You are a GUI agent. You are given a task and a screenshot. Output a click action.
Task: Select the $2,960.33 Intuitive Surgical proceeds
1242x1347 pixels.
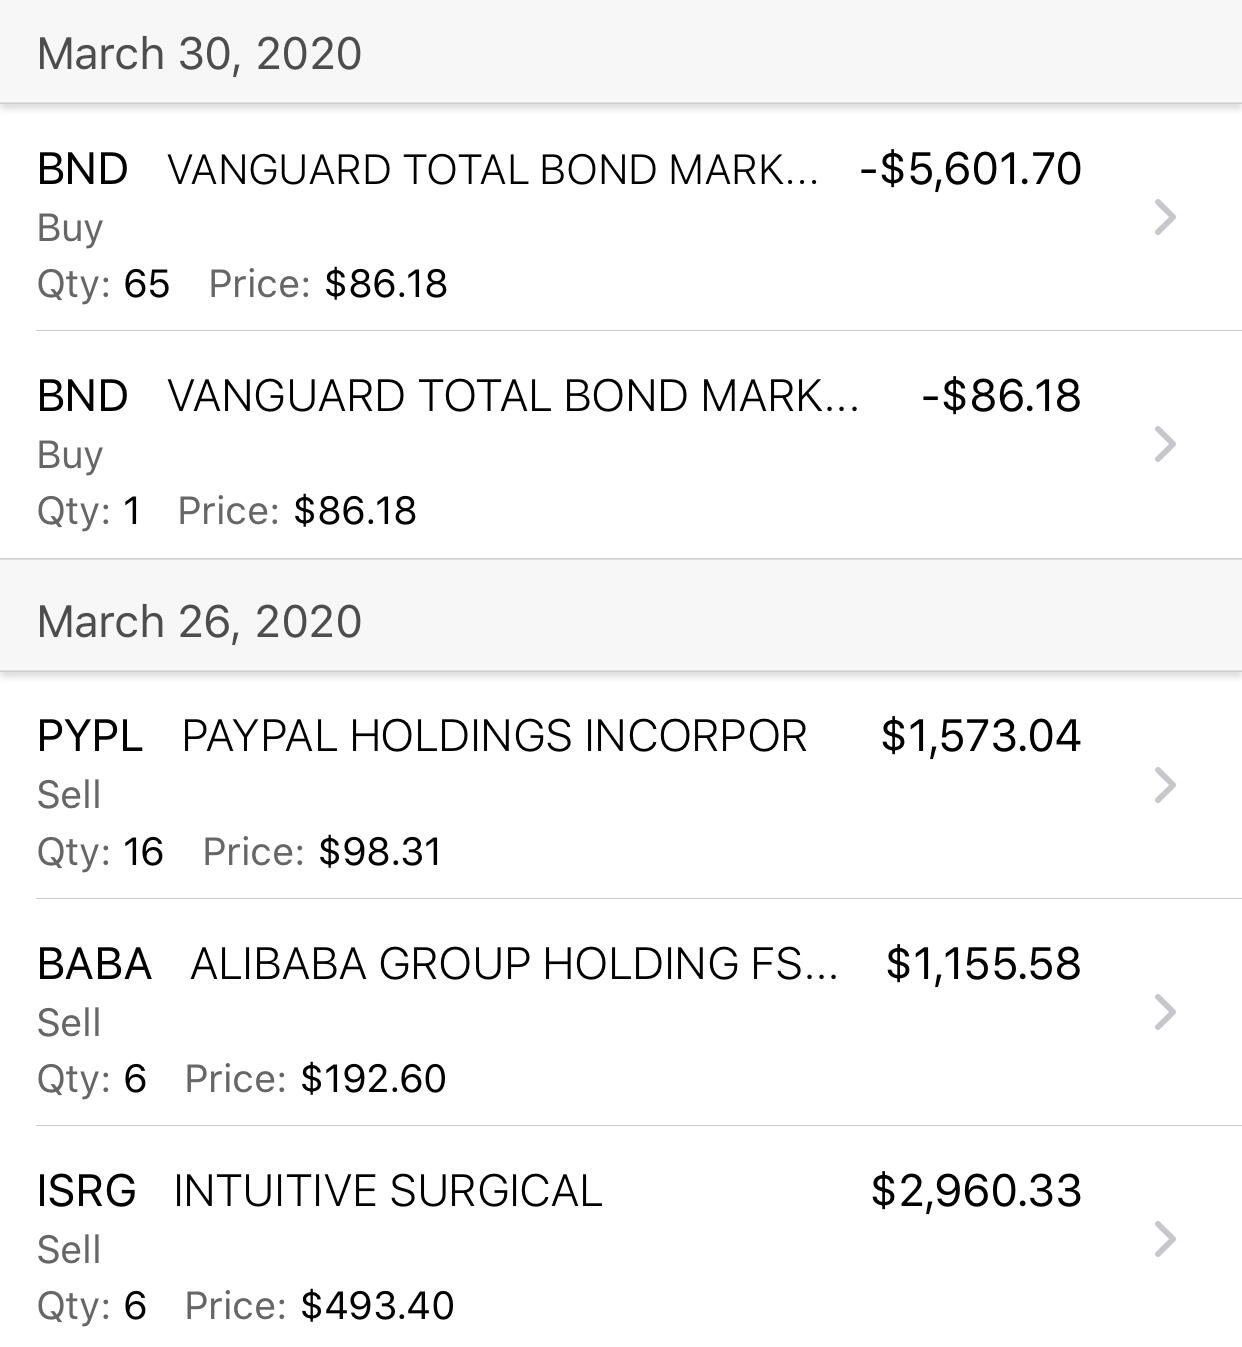(x=977, y=1191)
